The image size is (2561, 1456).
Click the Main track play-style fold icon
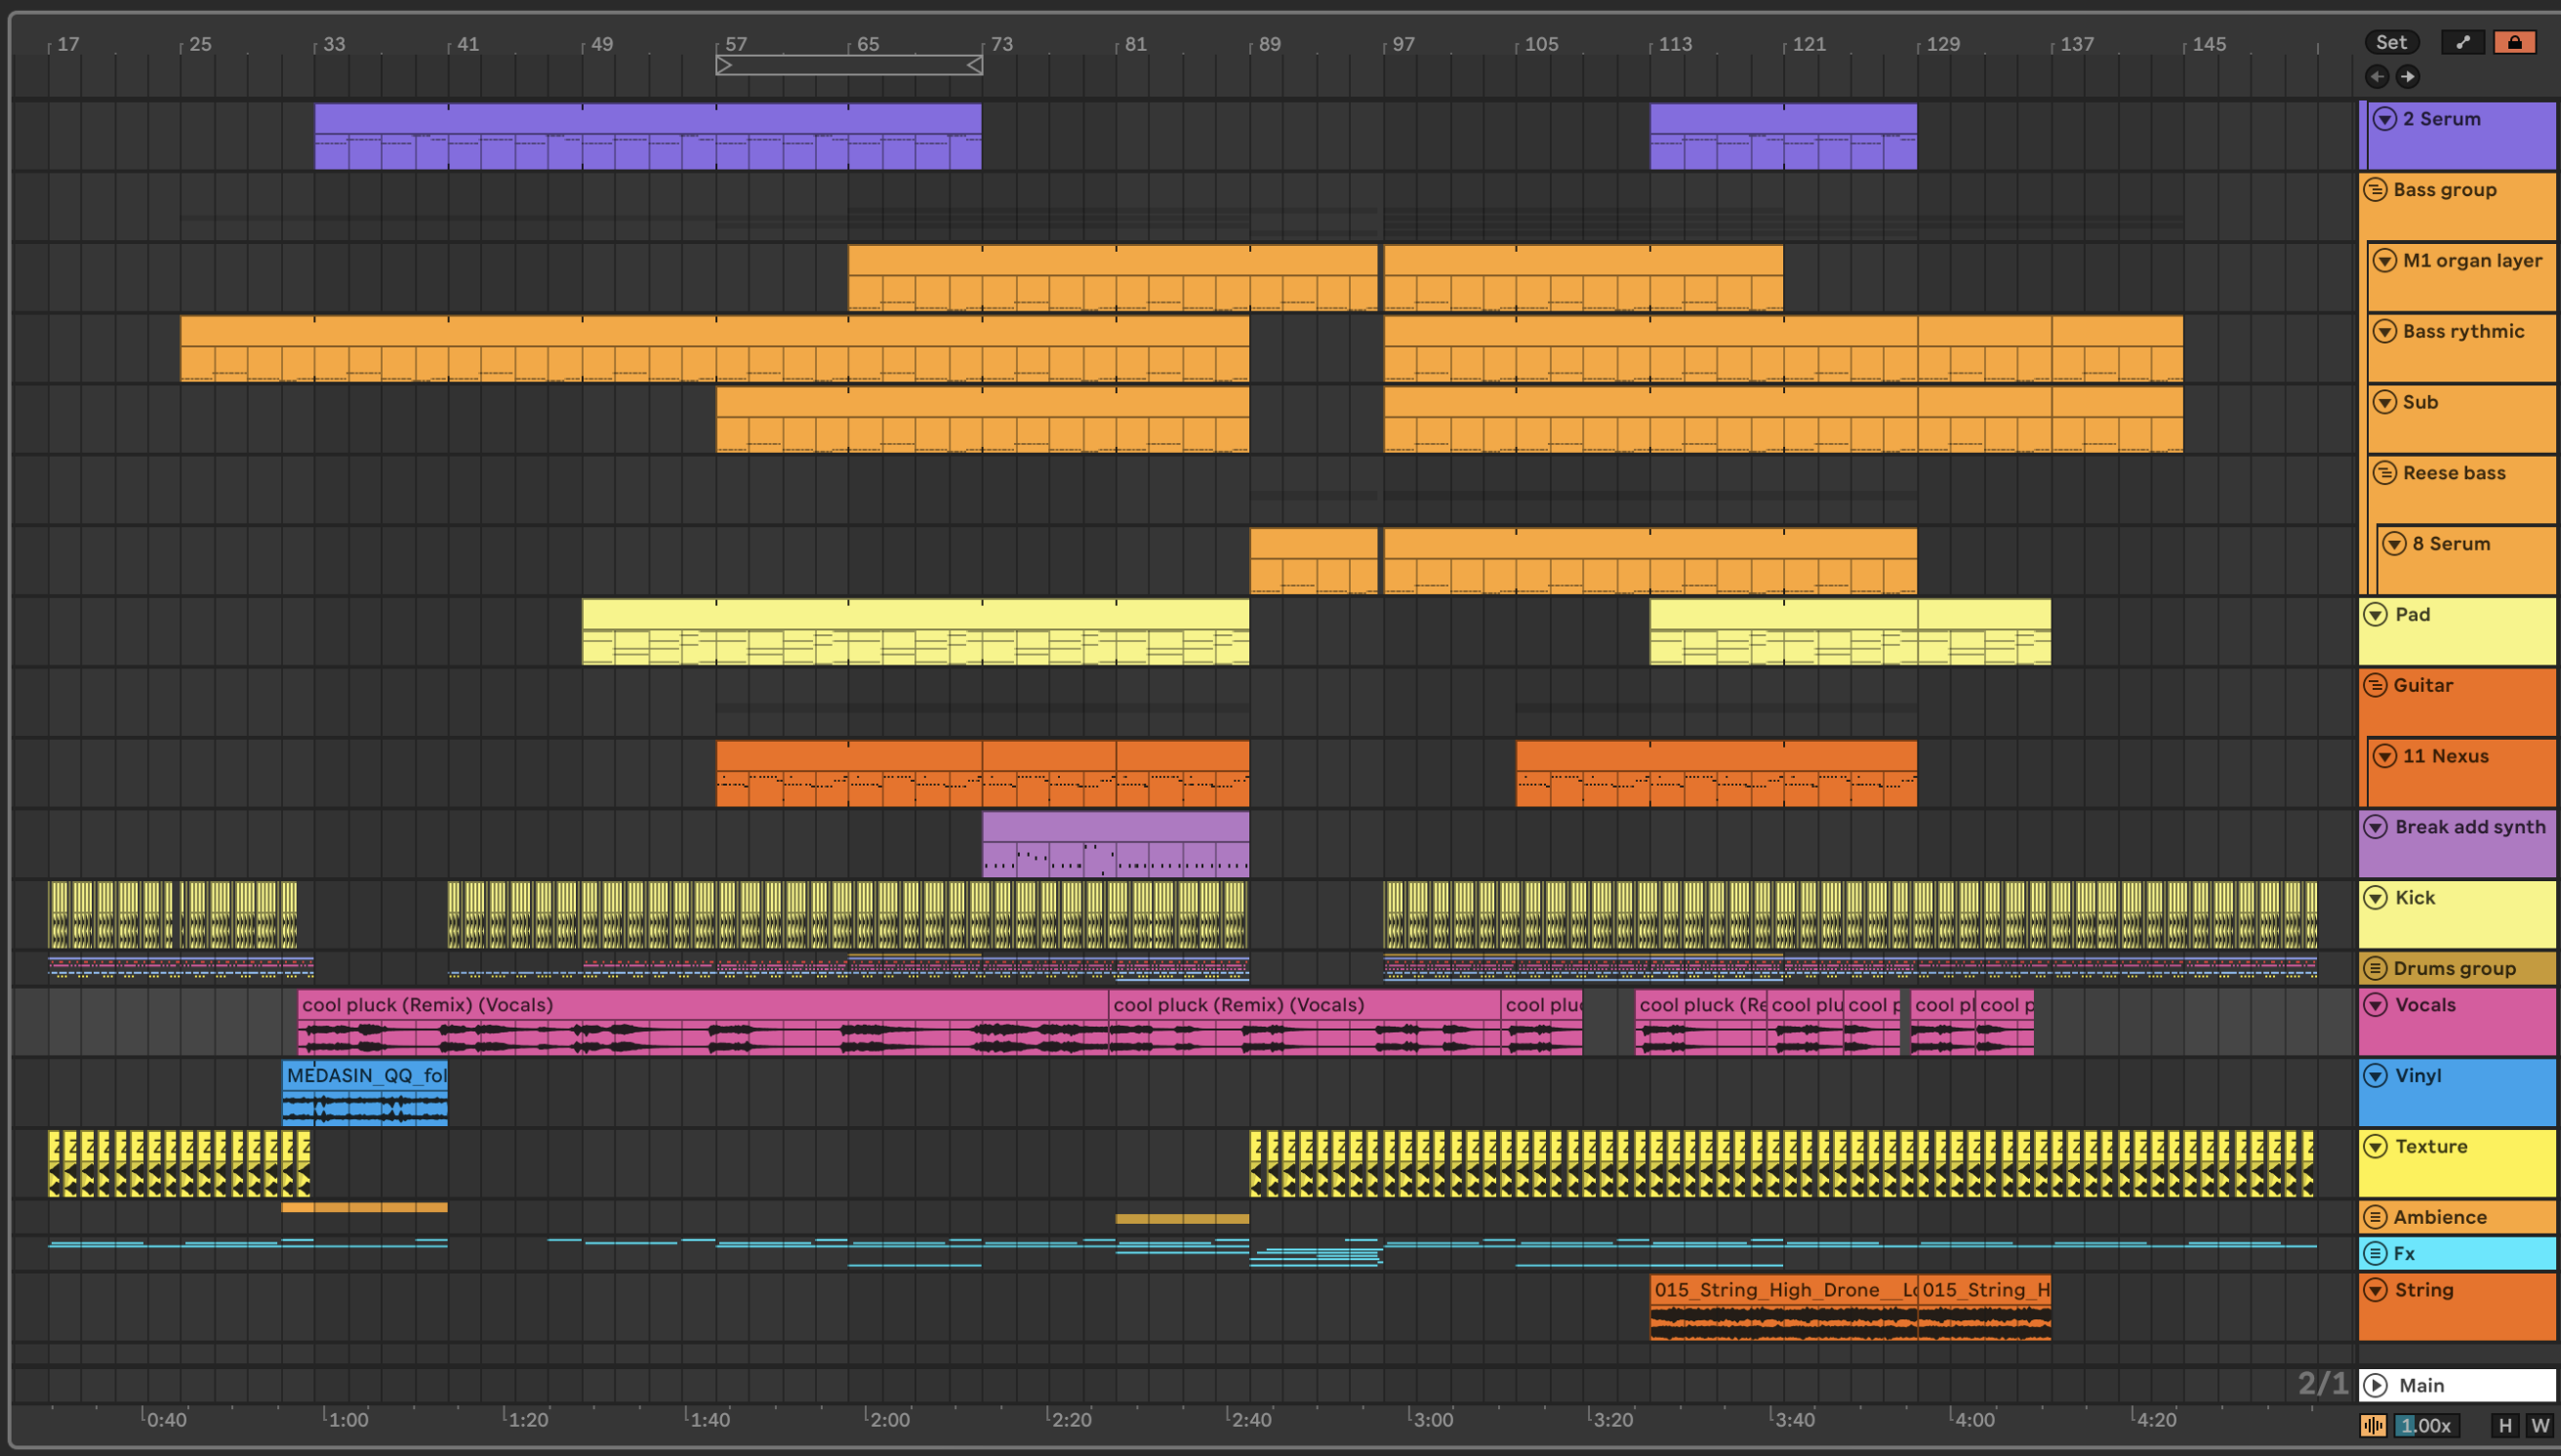point(2376,1385)
